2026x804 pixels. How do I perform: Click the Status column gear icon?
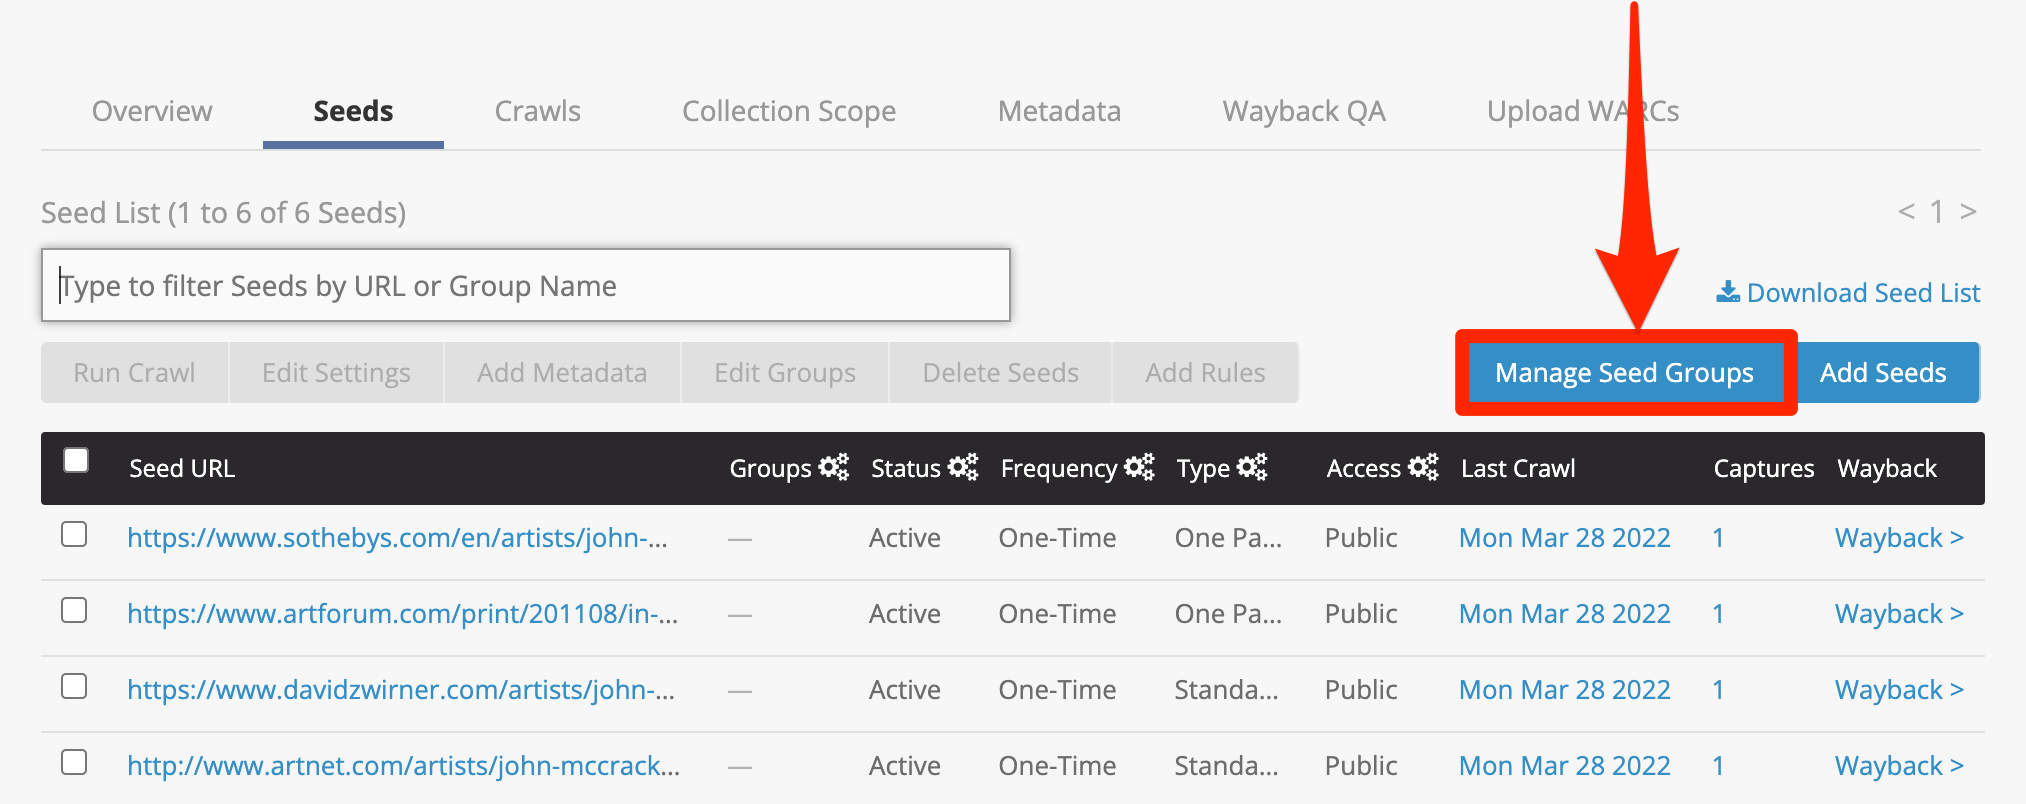(x=962, y=467)
